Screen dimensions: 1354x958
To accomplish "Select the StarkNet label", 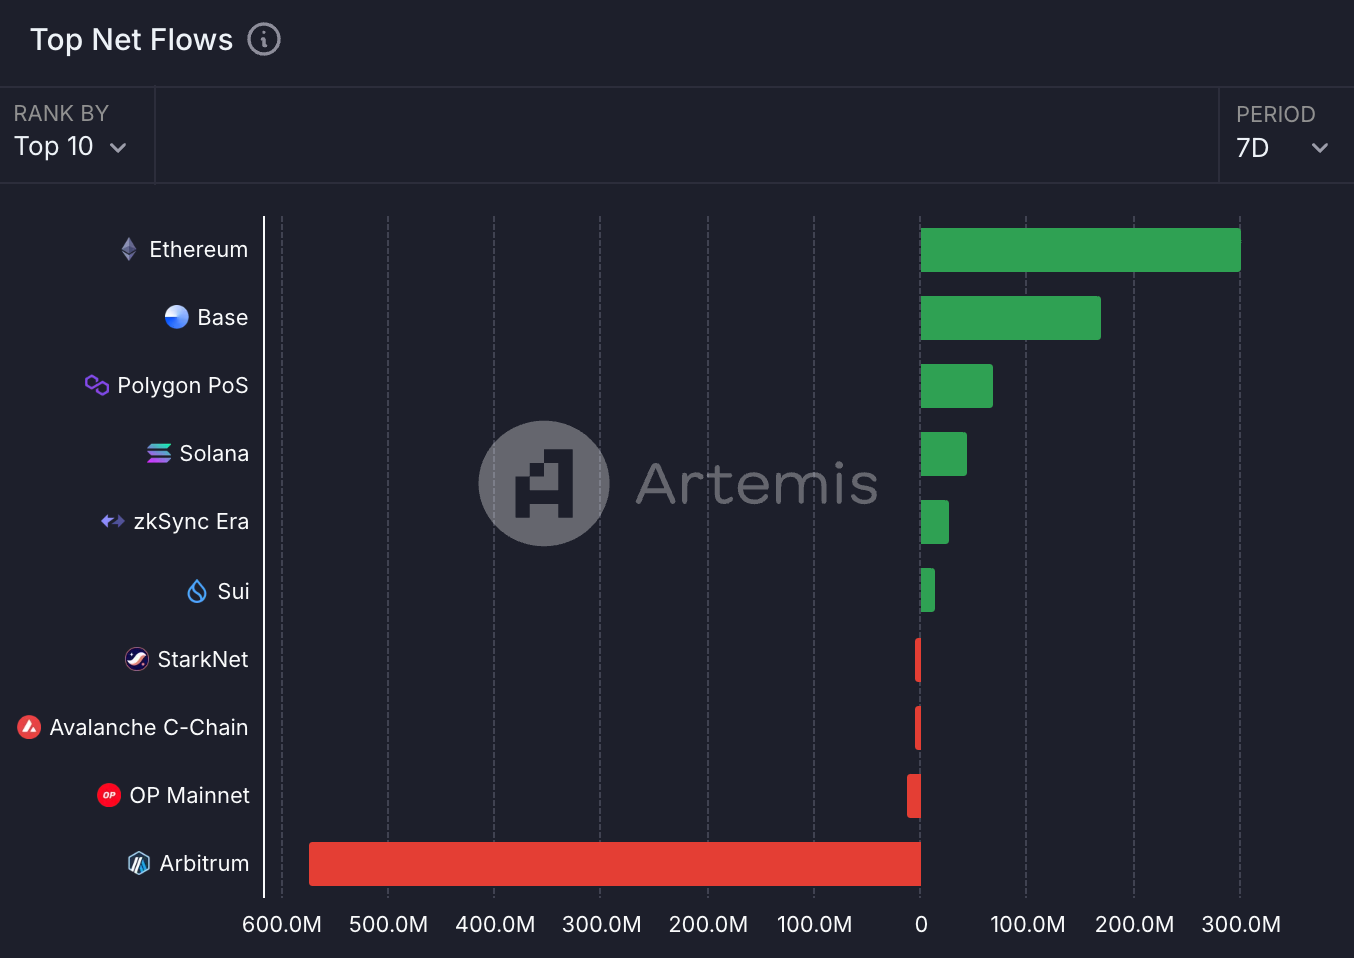I will coord(203,659).
